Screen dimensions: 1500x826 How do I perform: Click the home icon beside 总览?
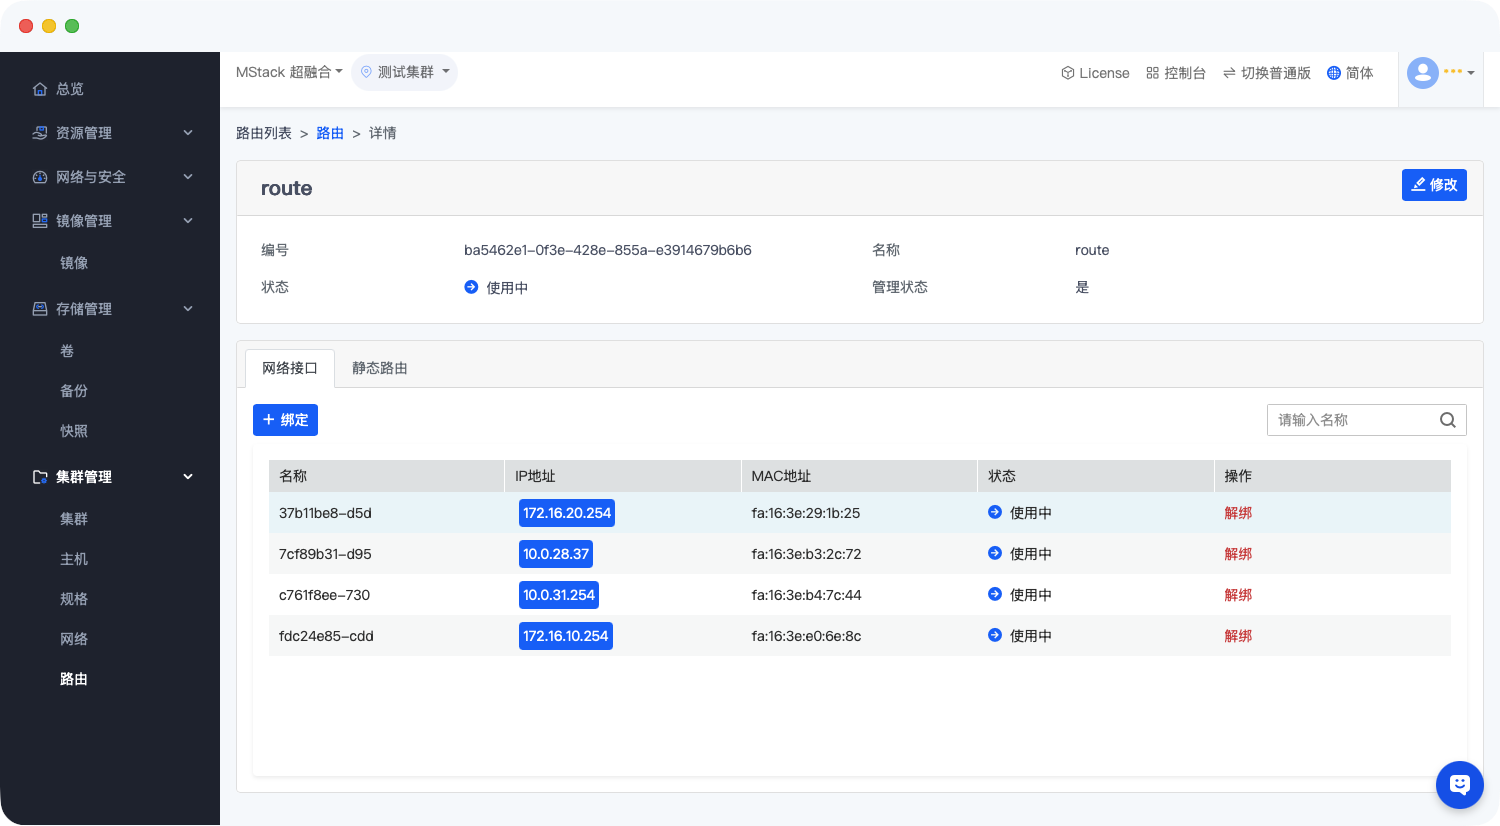(40, 89)
